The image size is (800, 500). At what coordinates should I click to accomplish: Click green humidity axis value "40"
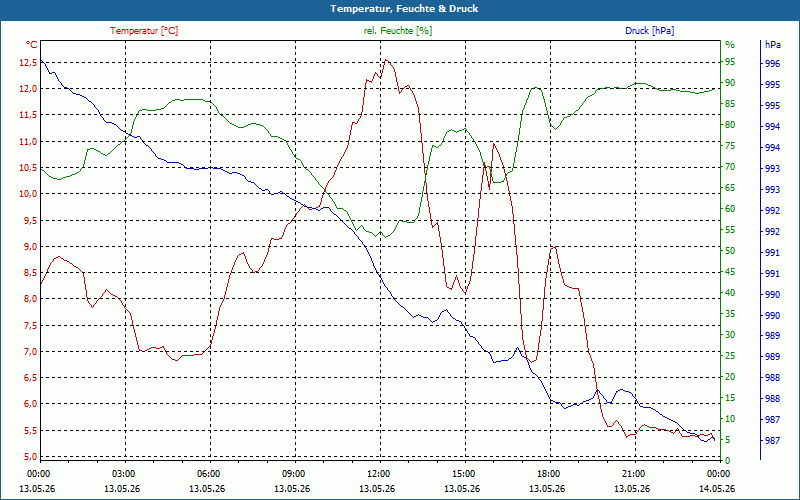pyautogui.click(x=730, y=293)
